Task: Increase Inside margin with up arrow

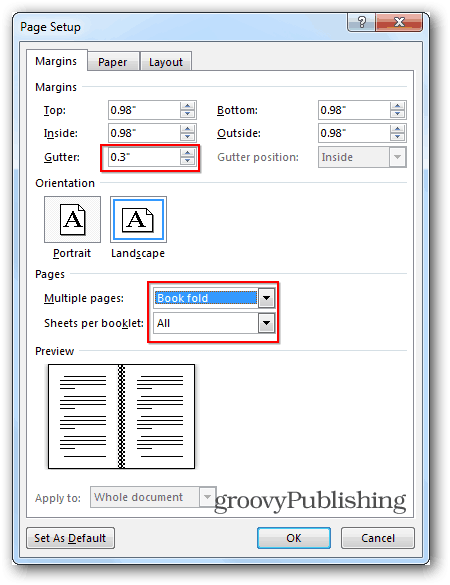Action: pos(187,129)
